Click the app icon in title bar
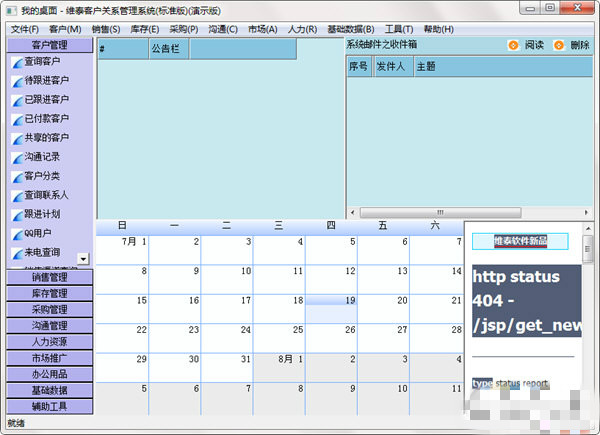 coord(11,11)
